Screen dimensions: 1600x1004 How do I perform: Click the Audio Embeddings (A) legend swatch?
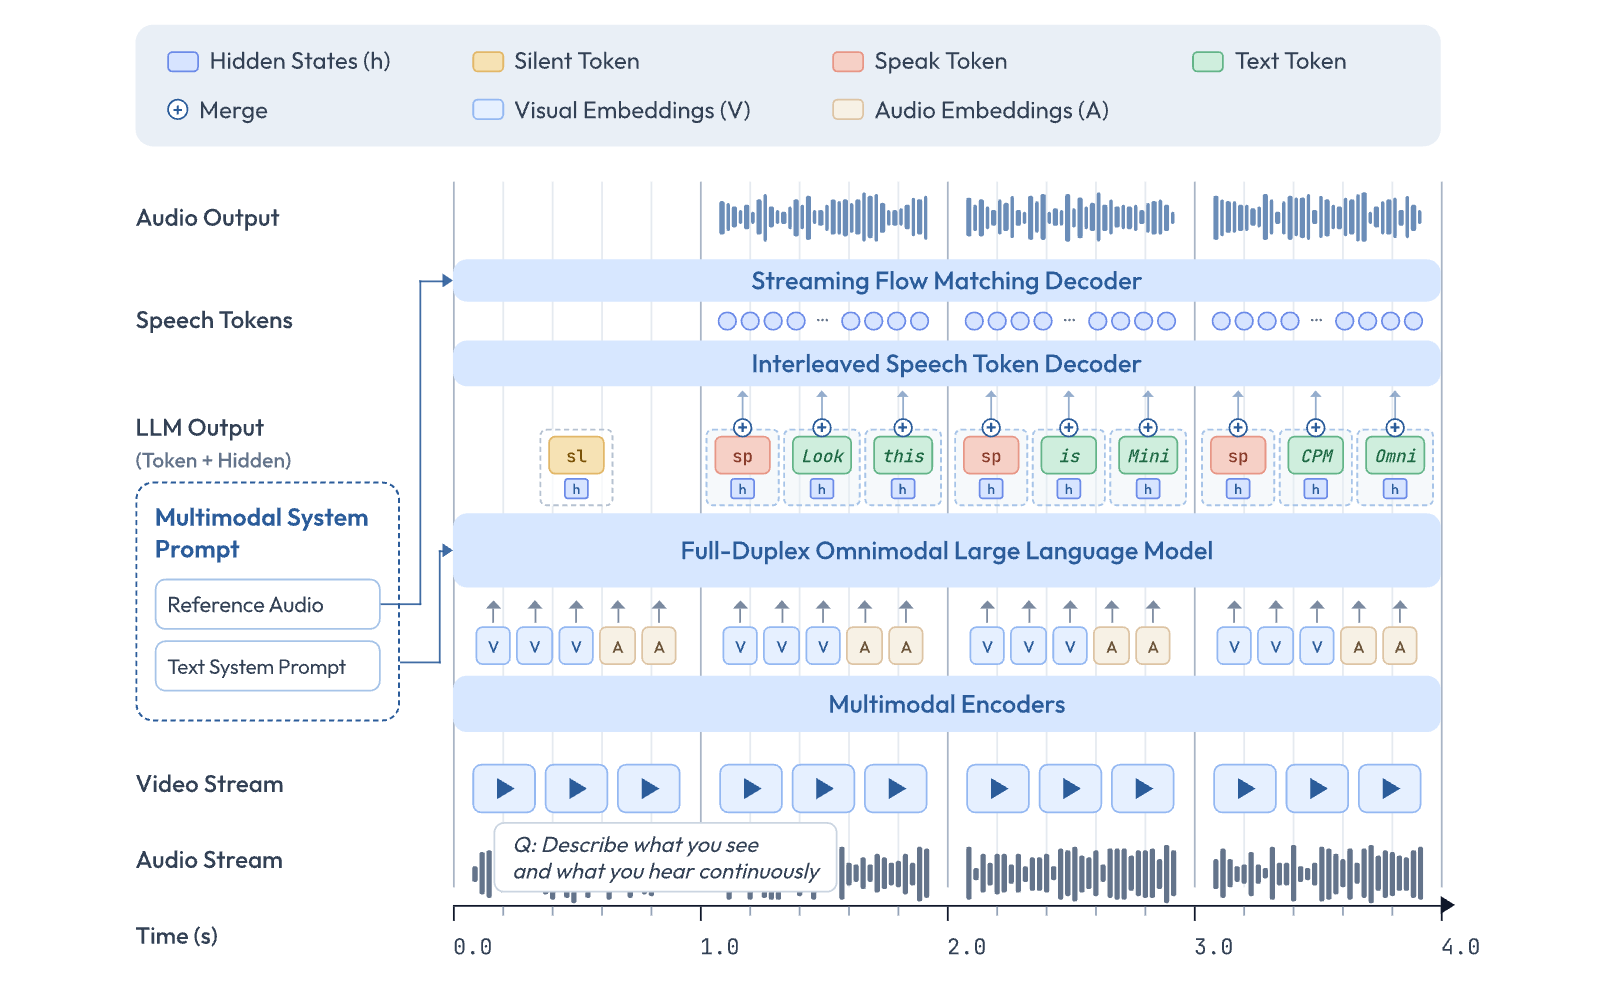(848, 110)
